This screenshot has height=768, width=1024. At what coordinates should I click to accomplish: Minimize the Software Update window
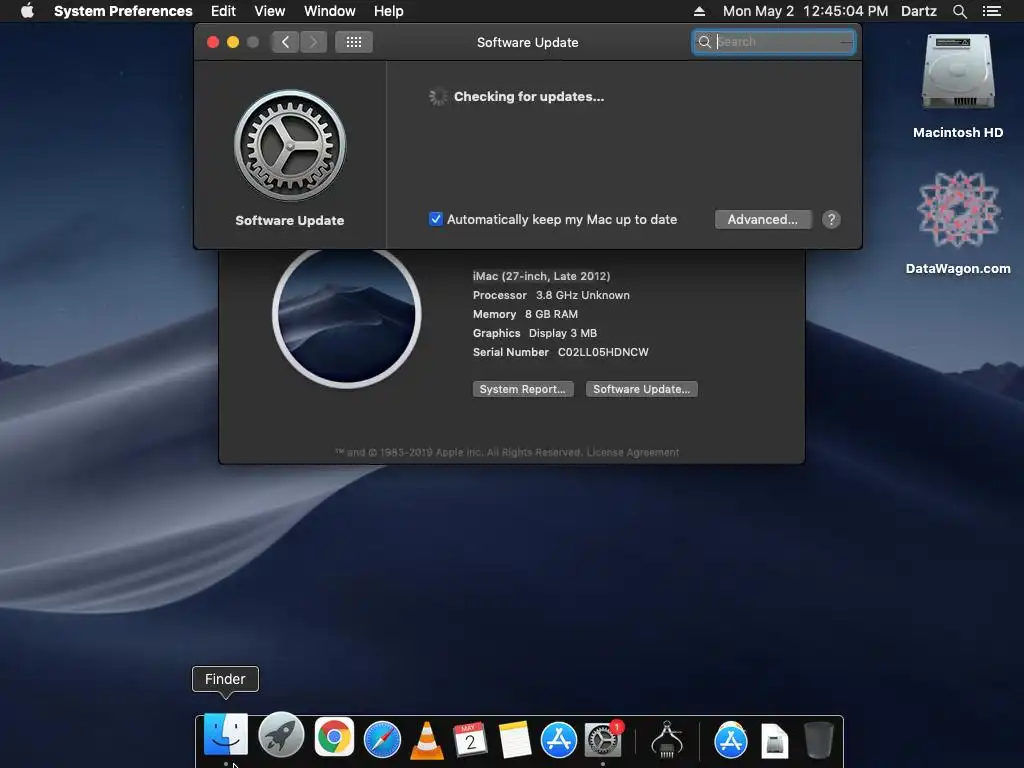point(232,42)
